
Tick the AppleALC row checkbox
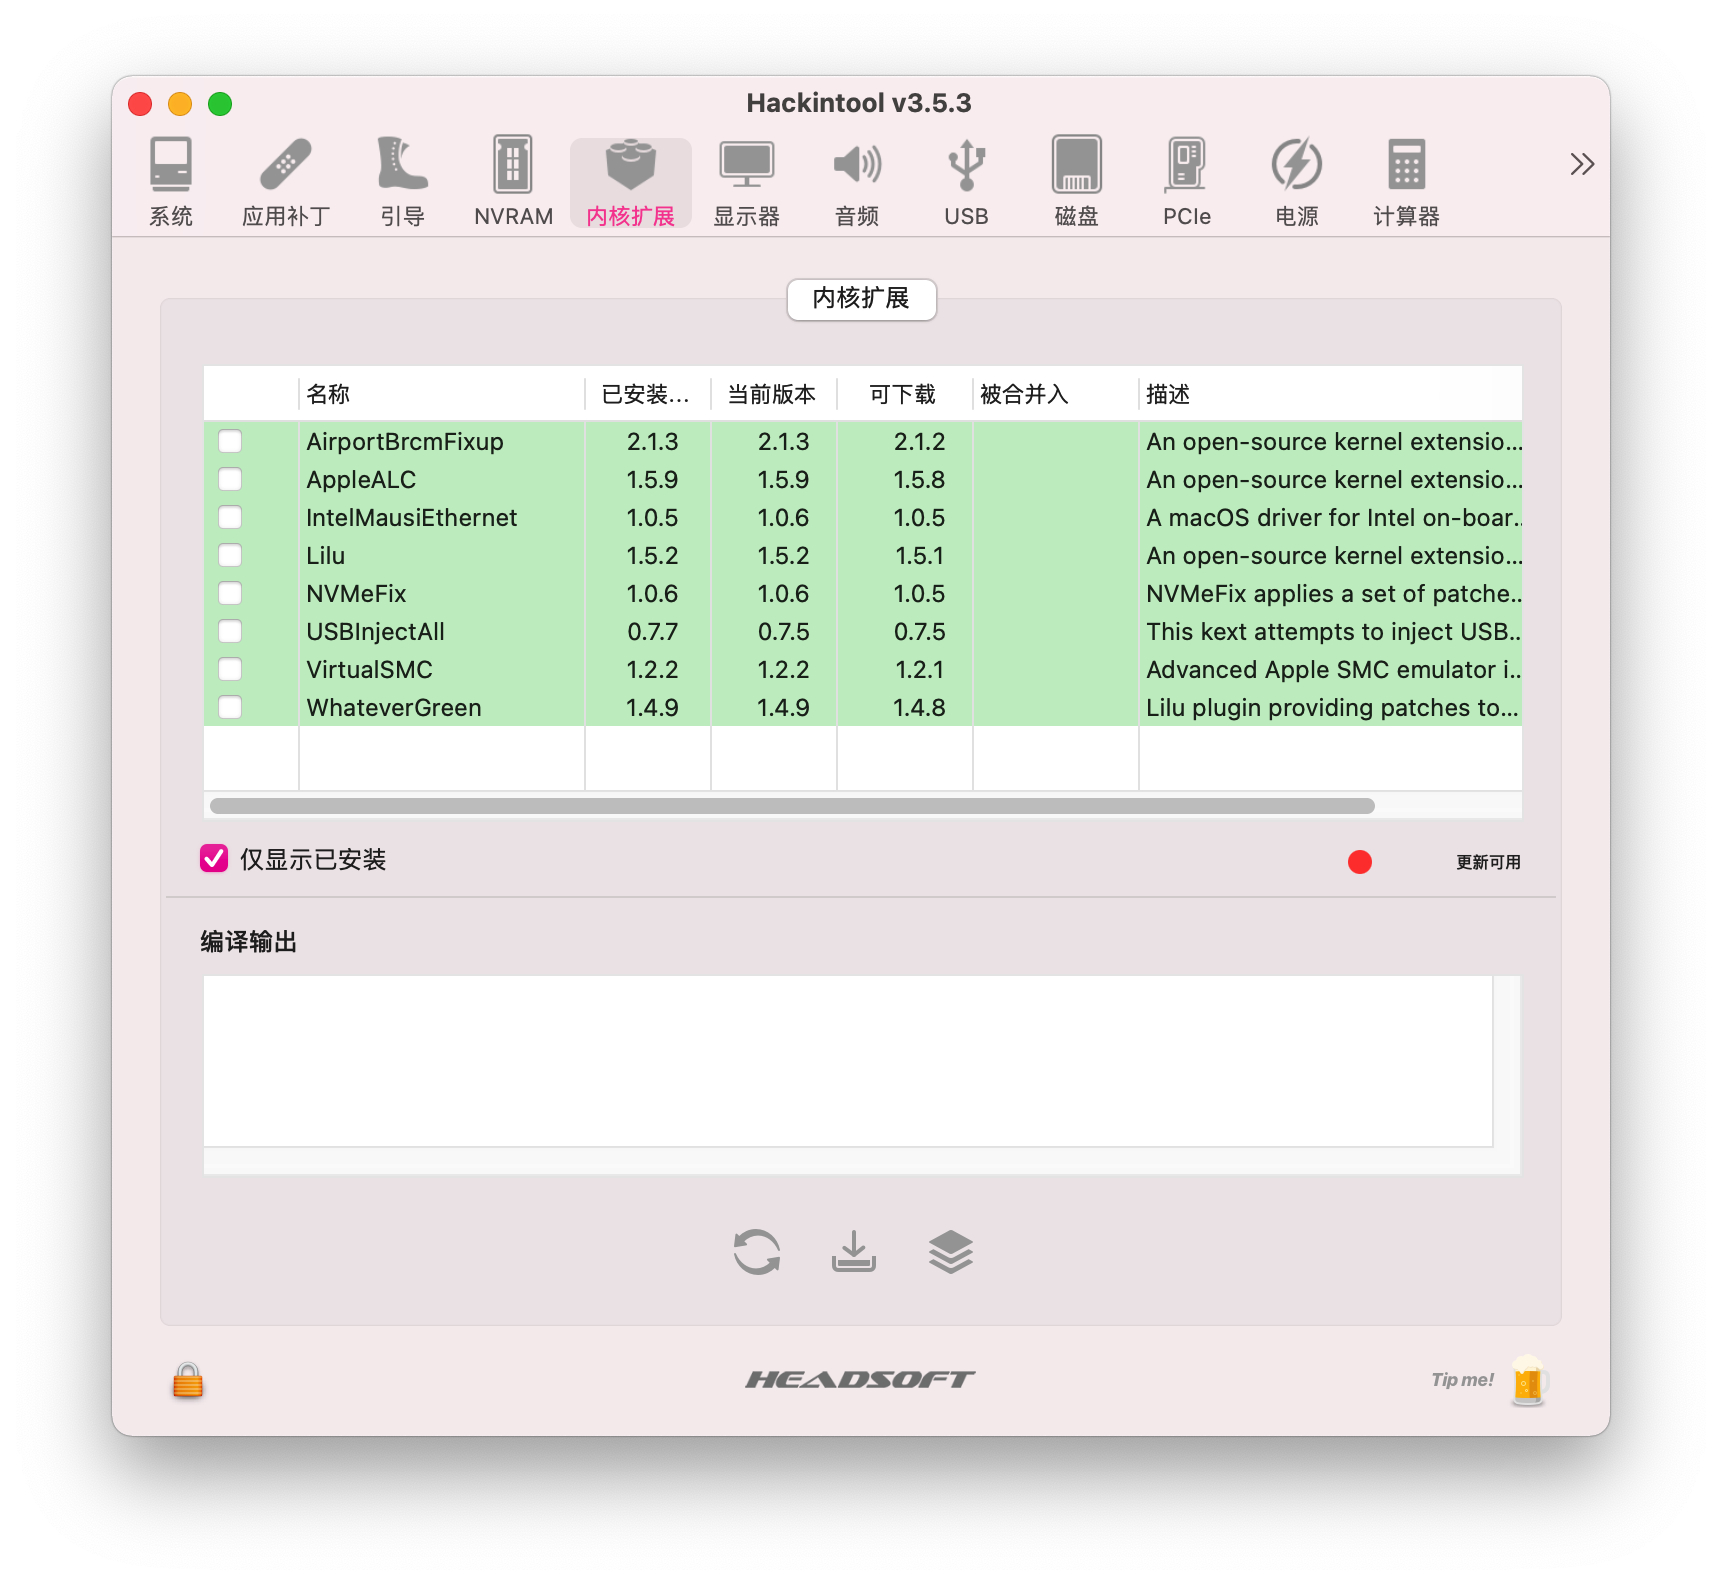click(x=230, y=480)
